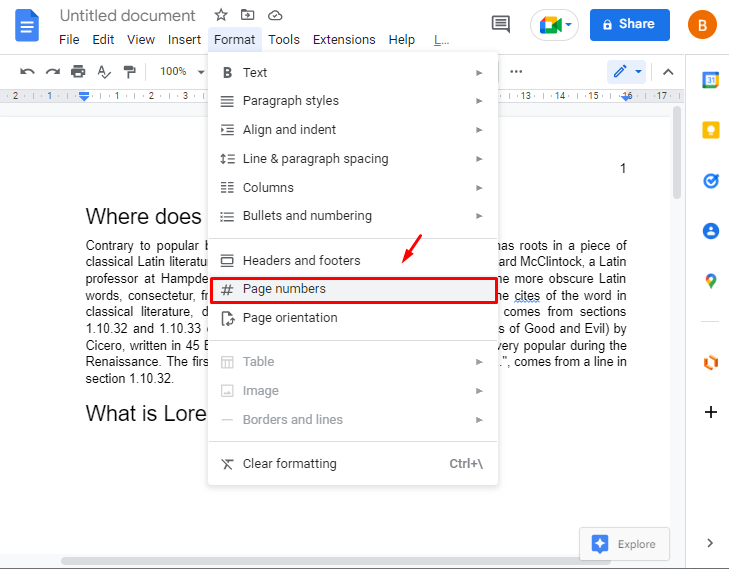Hide the menus with the up chevron

click(668, 72)
